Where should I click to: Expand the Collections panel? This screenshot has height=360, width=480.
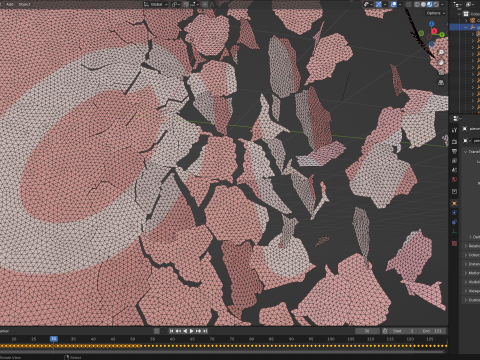(x=471, y=255)
